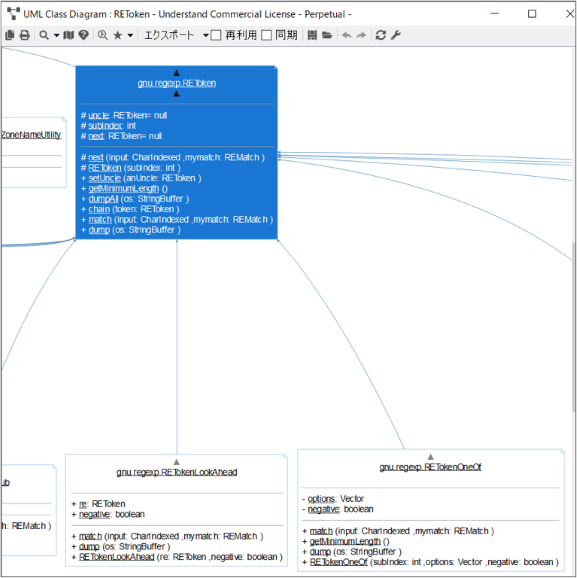Open the gnu.regexp.RETokenLookAhead class link

tap(177, 472)
